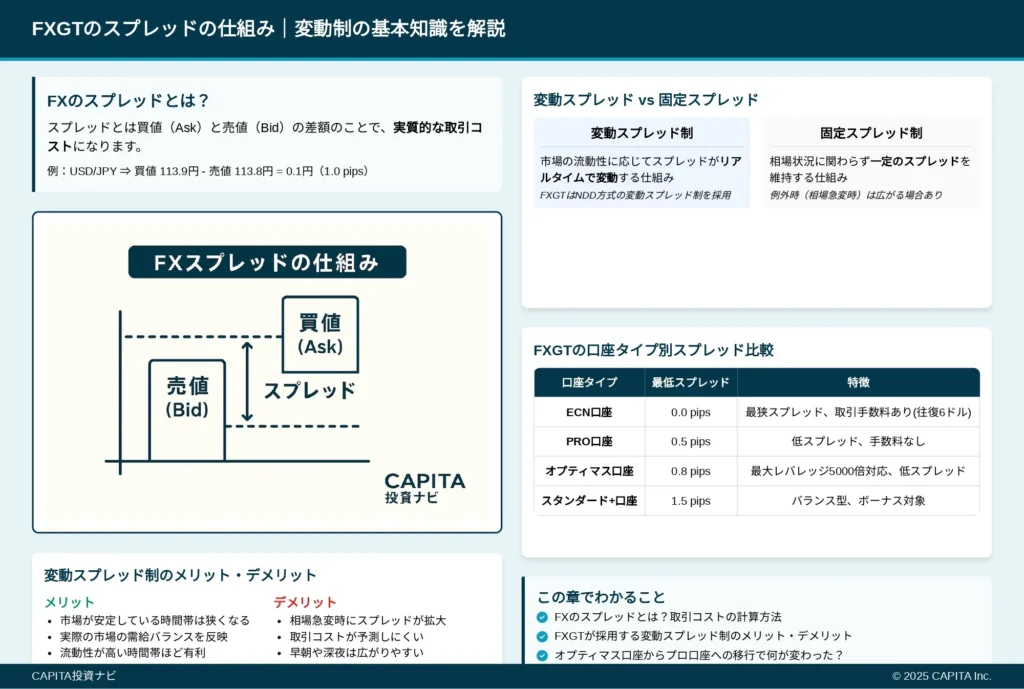The image size is (1024, 689).
Task: Click the 最低スプレッド column header
Action: 690,383
